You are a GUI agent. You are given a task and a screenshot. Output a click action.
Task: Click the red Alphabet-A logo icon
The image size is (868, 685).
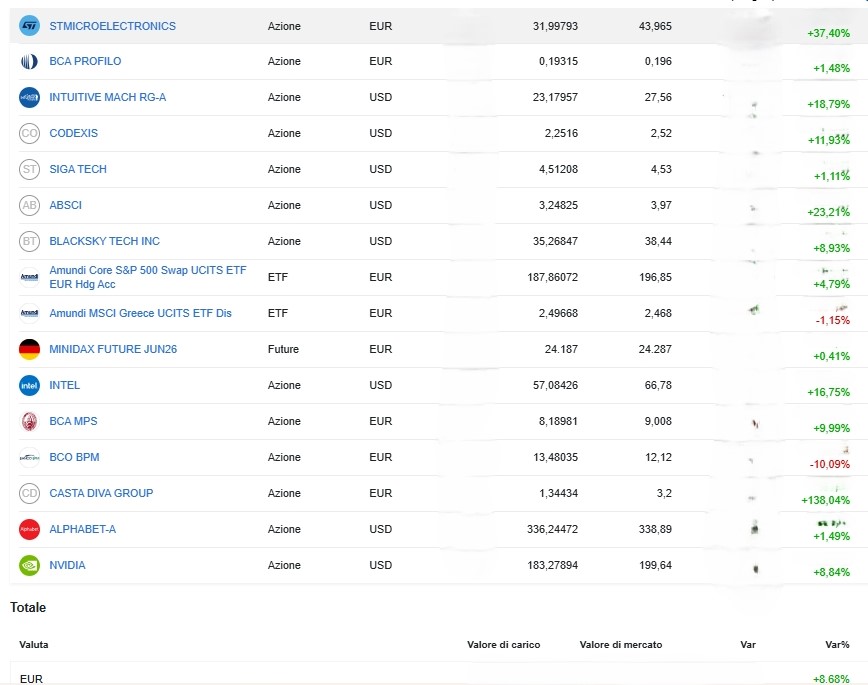click(x=29, y=529)
